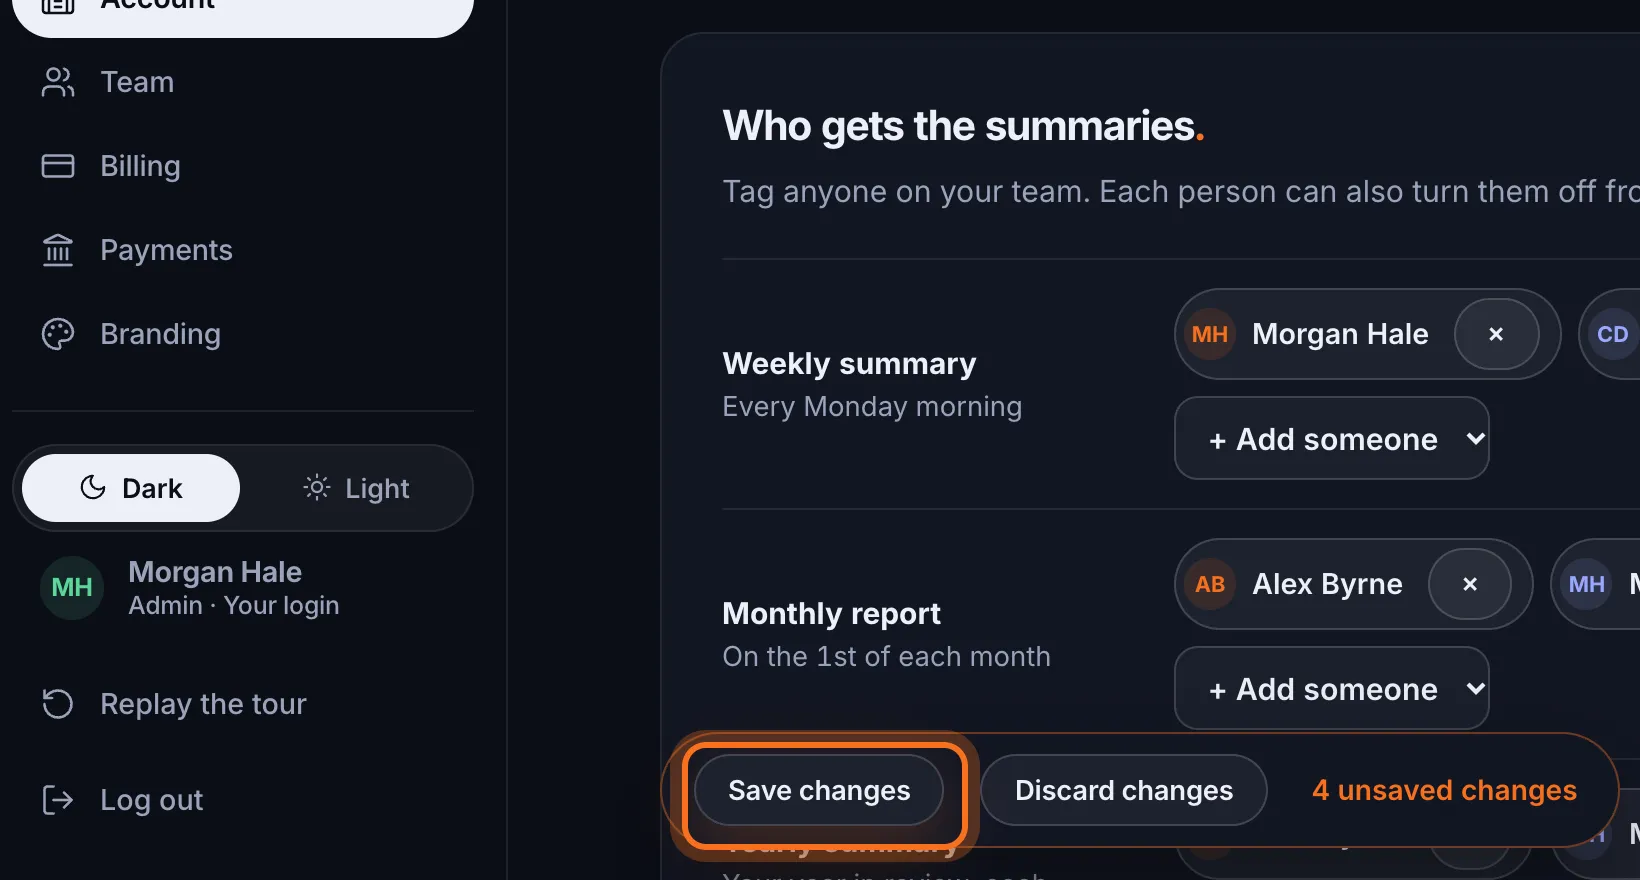This screenshot has height=880, width=1640.
Task: Click the Payments bank building icon
Action: point(58,250)
